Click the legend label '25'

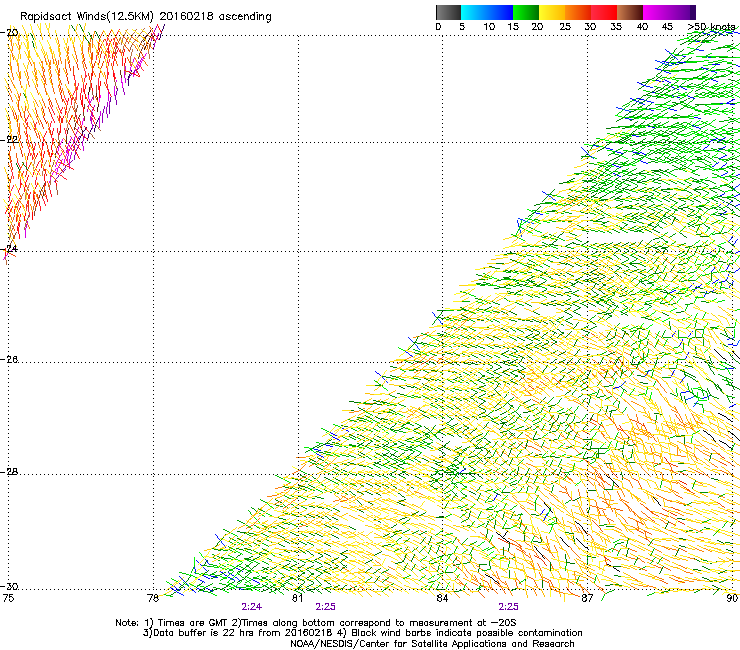564,27
